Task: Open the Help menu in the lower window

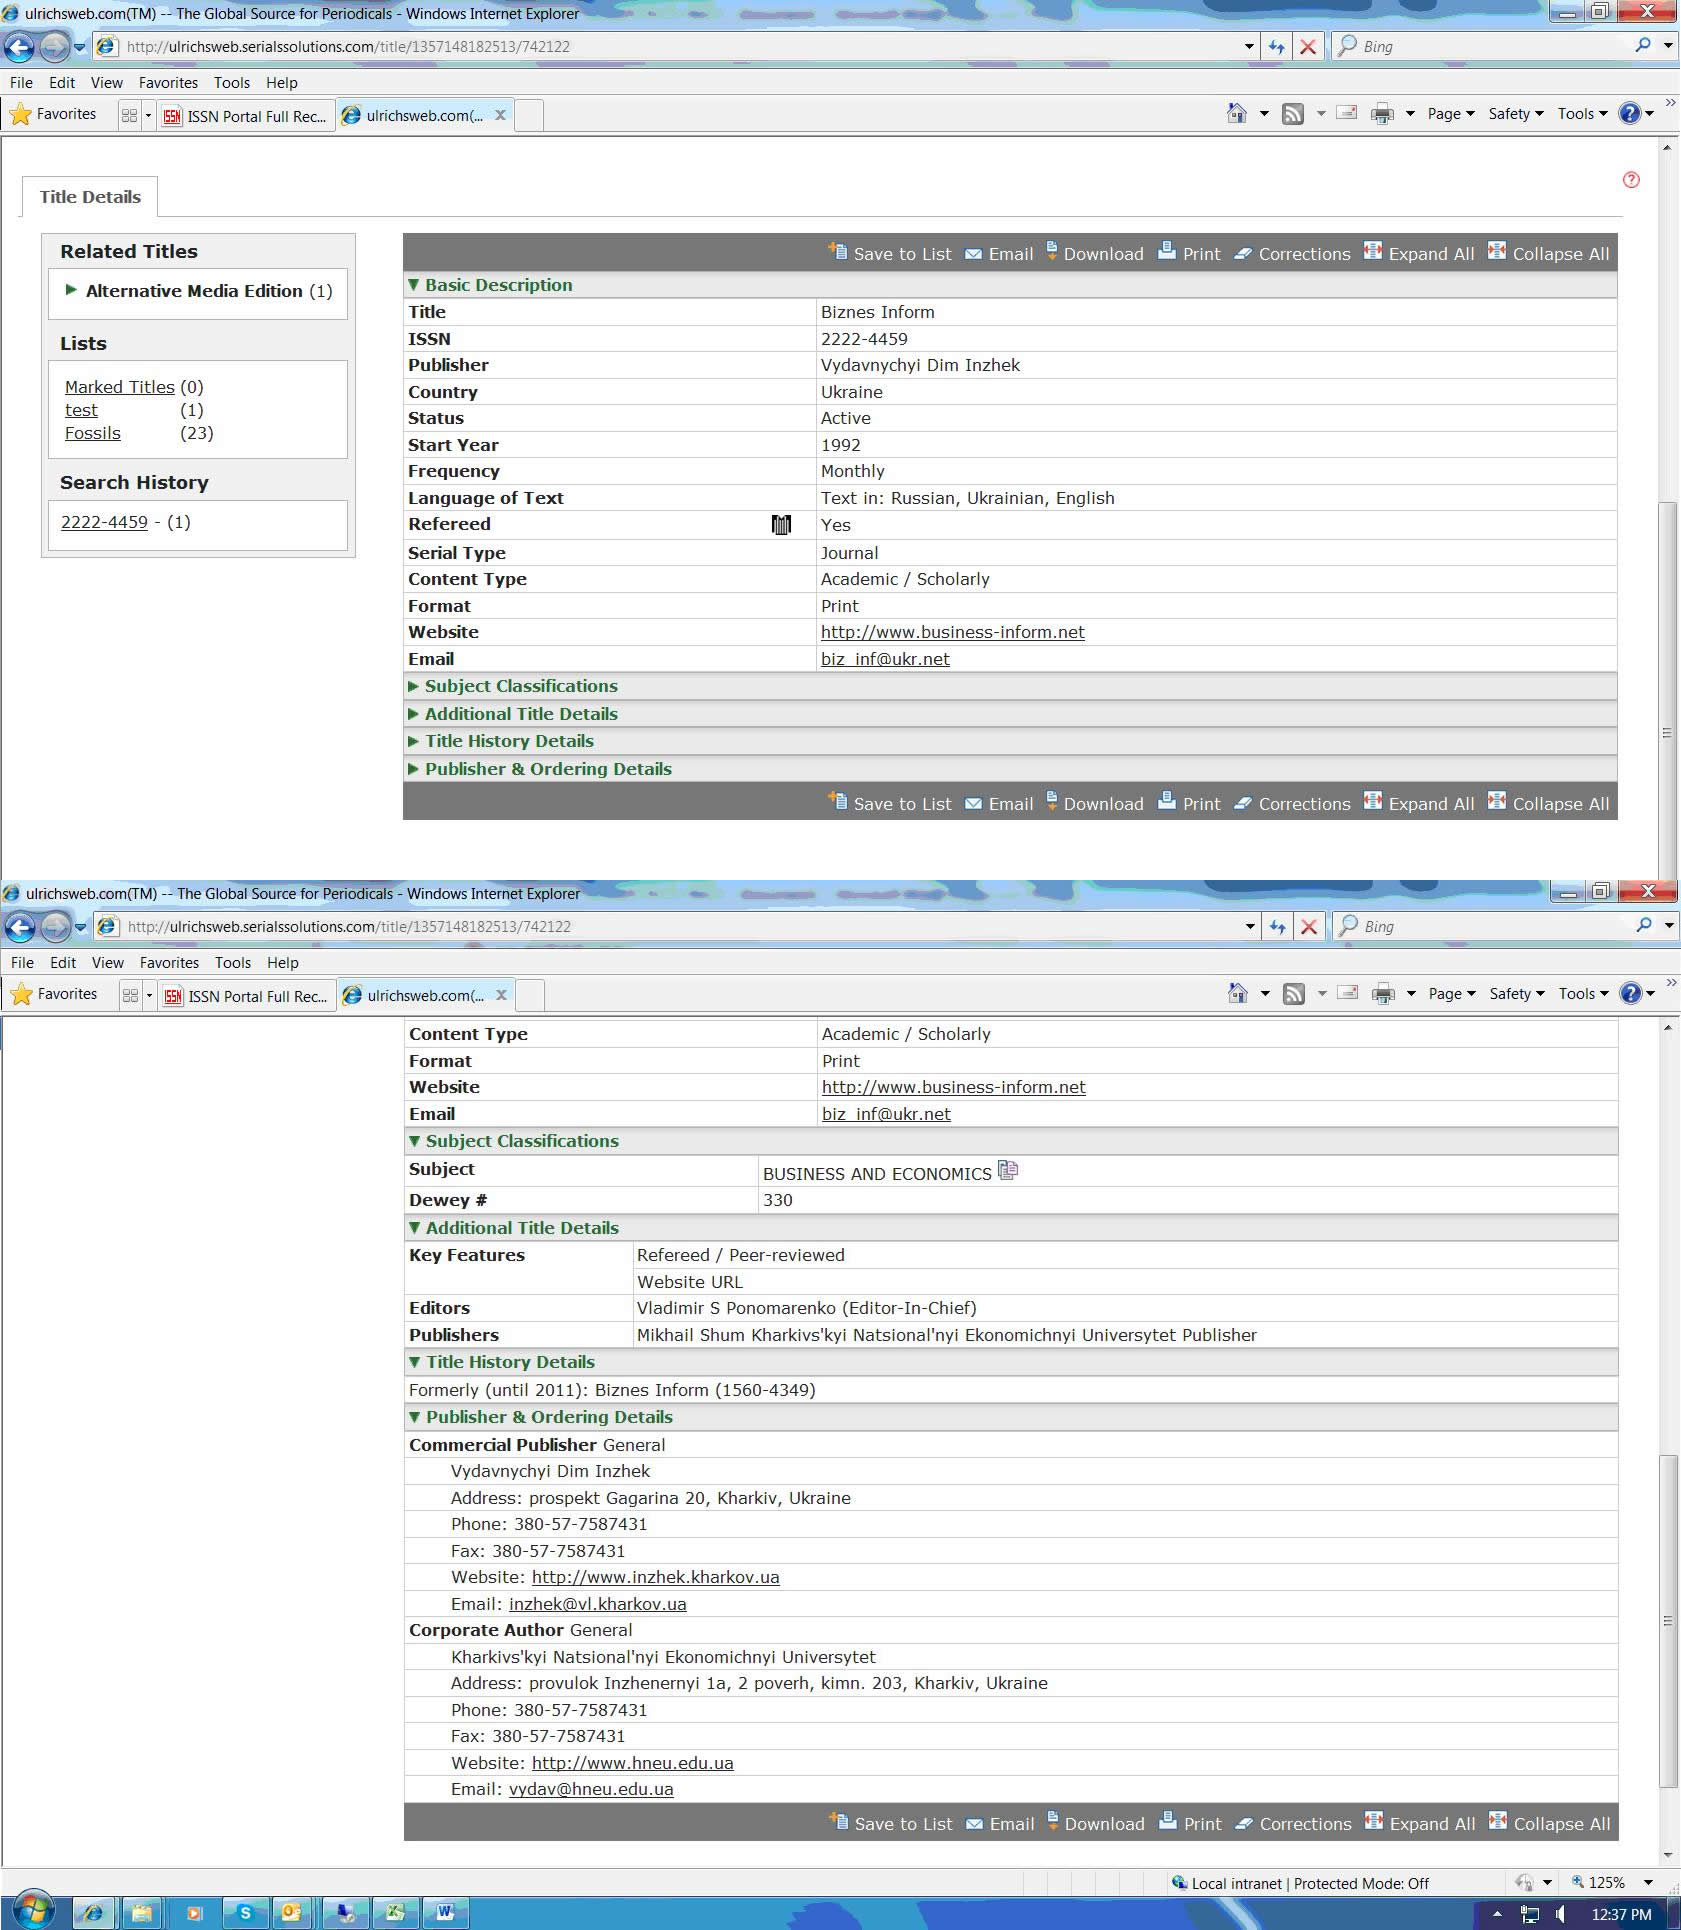Action: coord(283,963)
